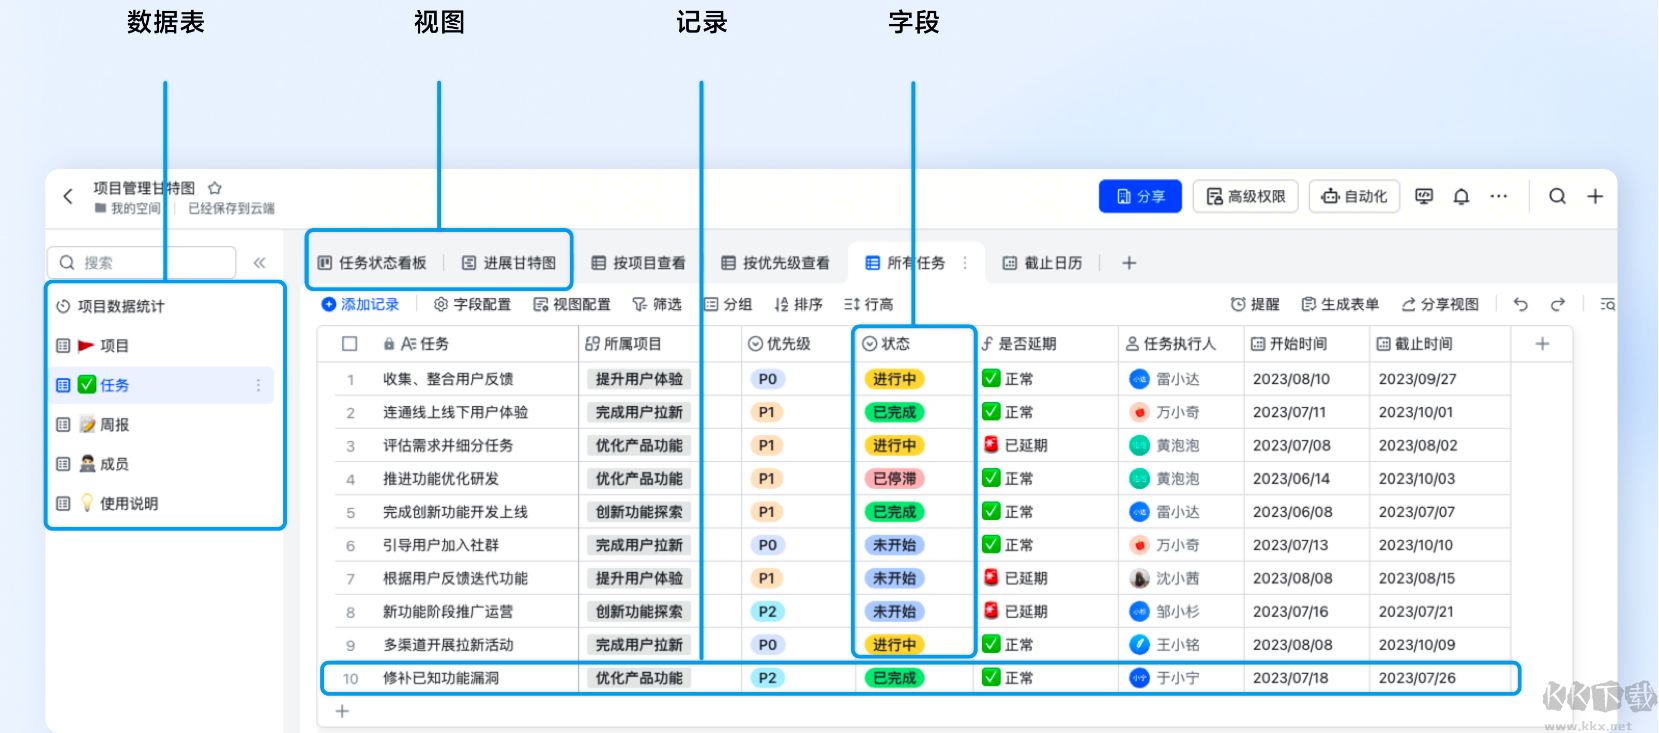Toggle the select-all checkbox in header row
The width and height of the screenshot is (1659, 733).
point(350,344)
